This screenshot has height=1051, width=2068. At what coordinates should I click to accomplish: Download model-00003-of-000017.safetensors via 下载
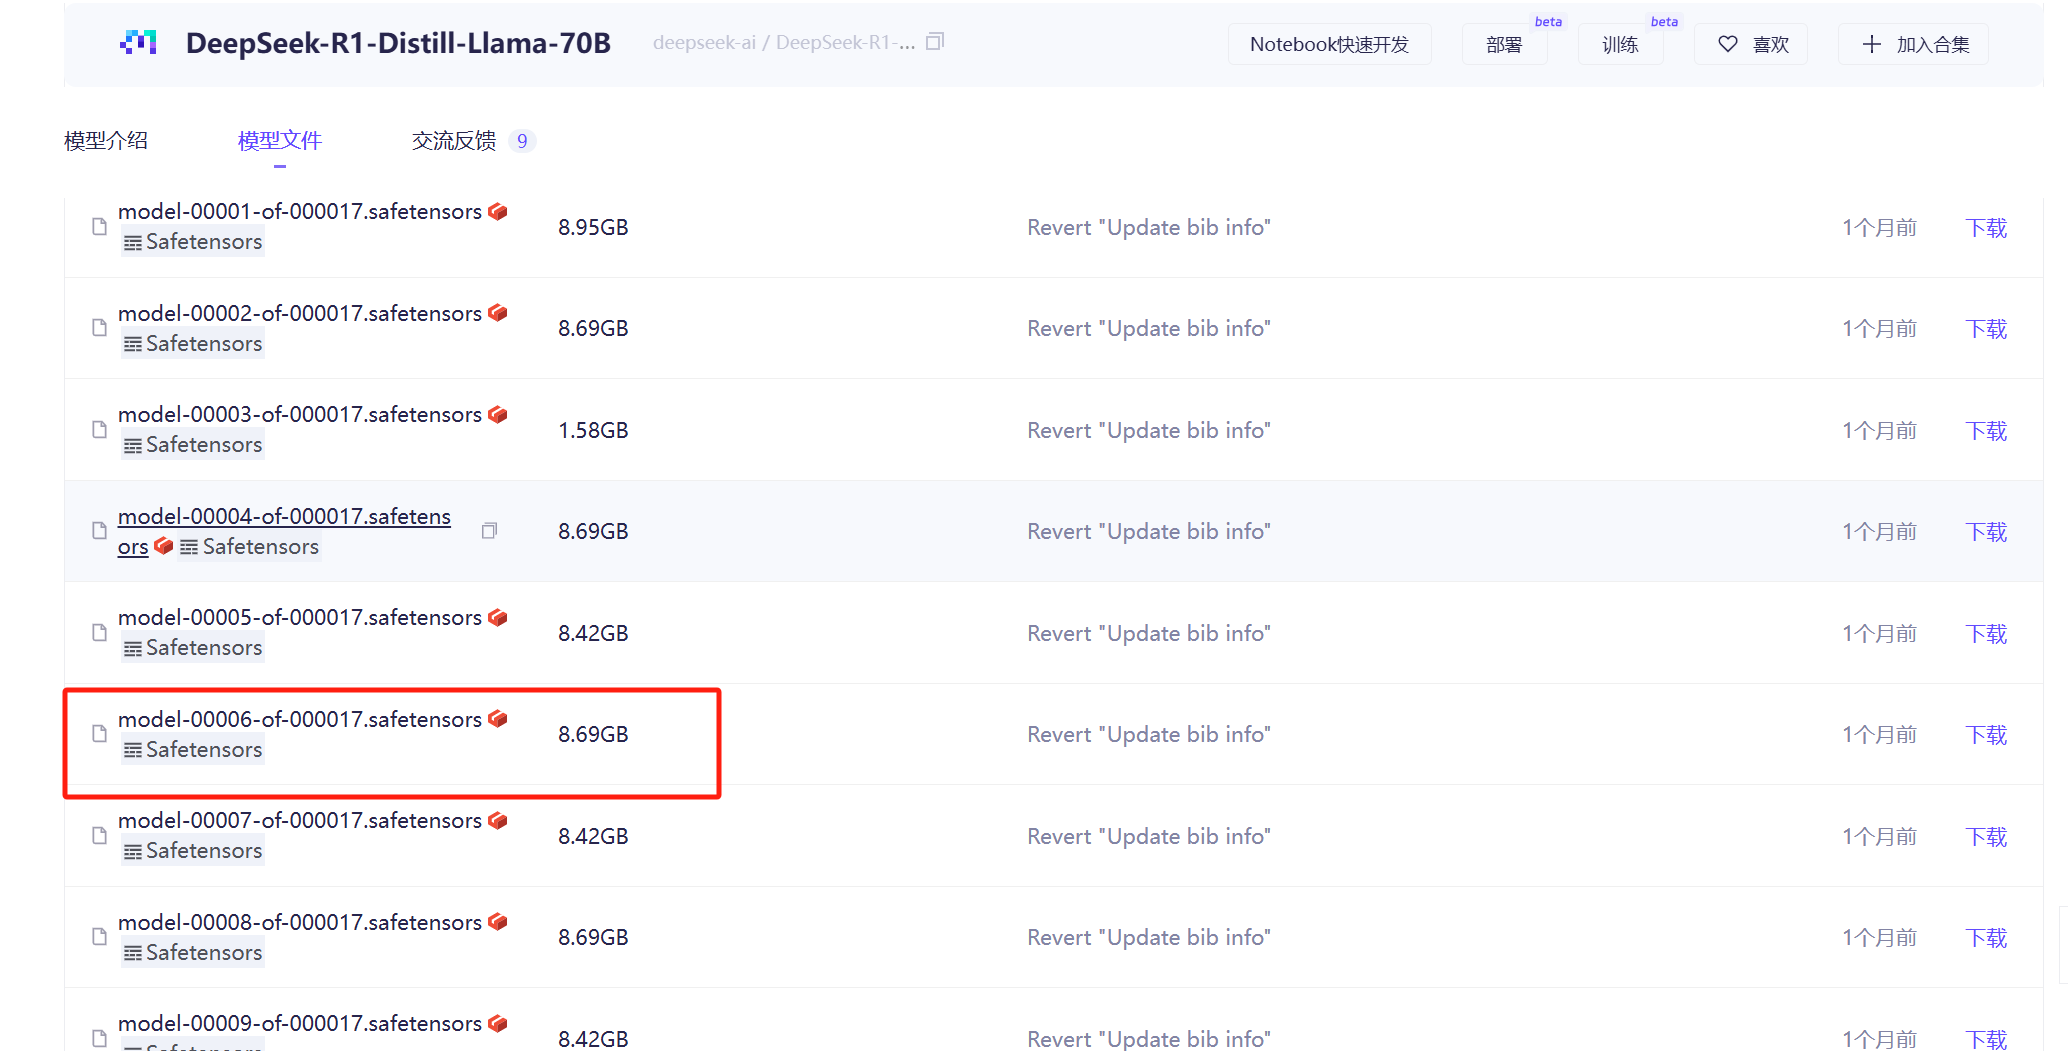(1986, 431)
